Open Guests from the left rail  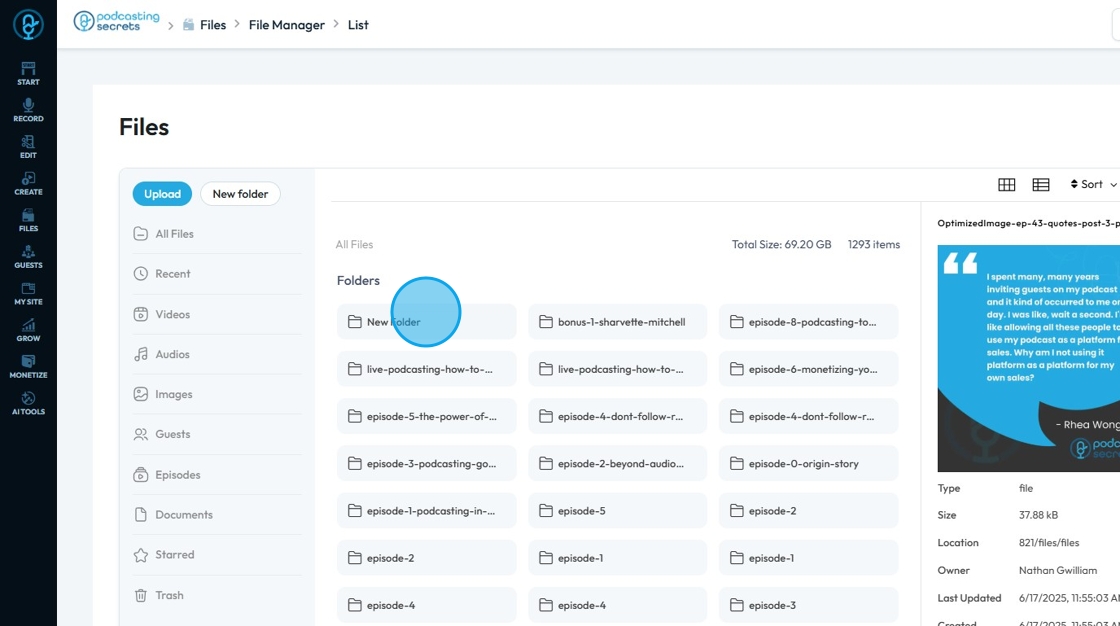click(x=28, y=257)
